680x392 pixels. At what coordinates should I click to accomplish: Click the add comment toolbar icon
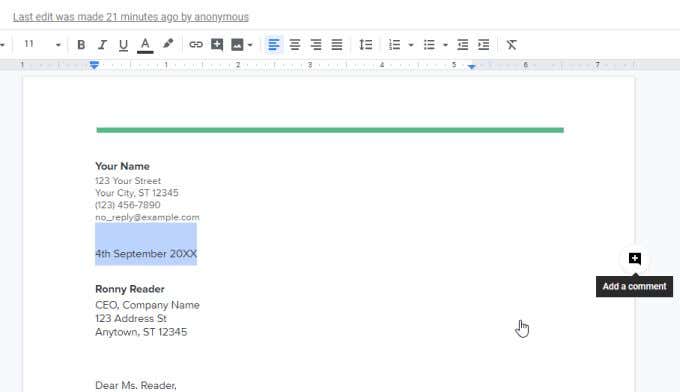click(217, 44)
